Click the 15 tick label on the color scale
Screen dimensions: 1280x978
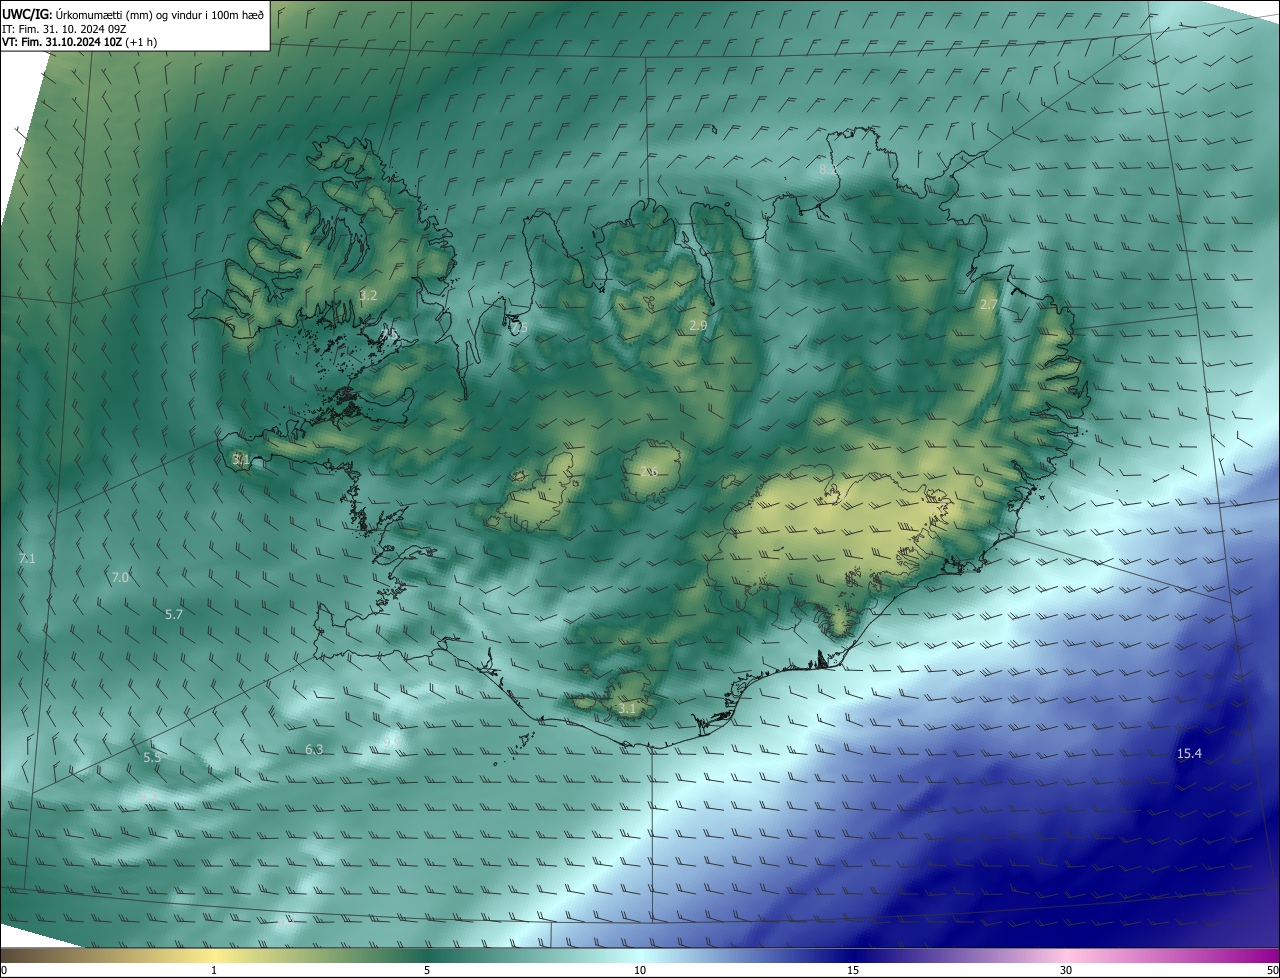point(853,970)
